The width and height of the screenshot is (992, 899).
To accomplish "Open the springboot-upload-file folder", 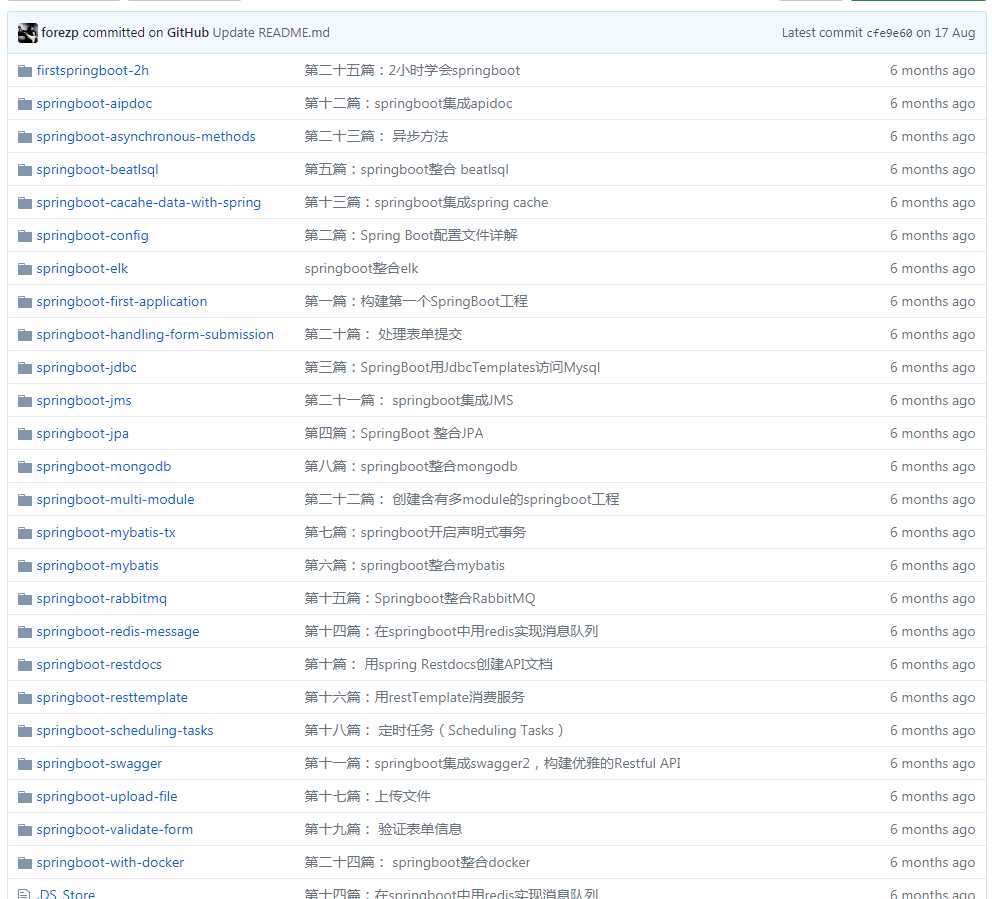I will (x=107, y=797).
